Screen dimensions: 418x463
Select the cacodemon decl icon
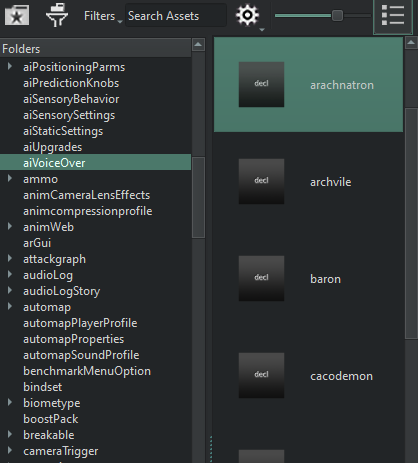[x=261, y=375]
